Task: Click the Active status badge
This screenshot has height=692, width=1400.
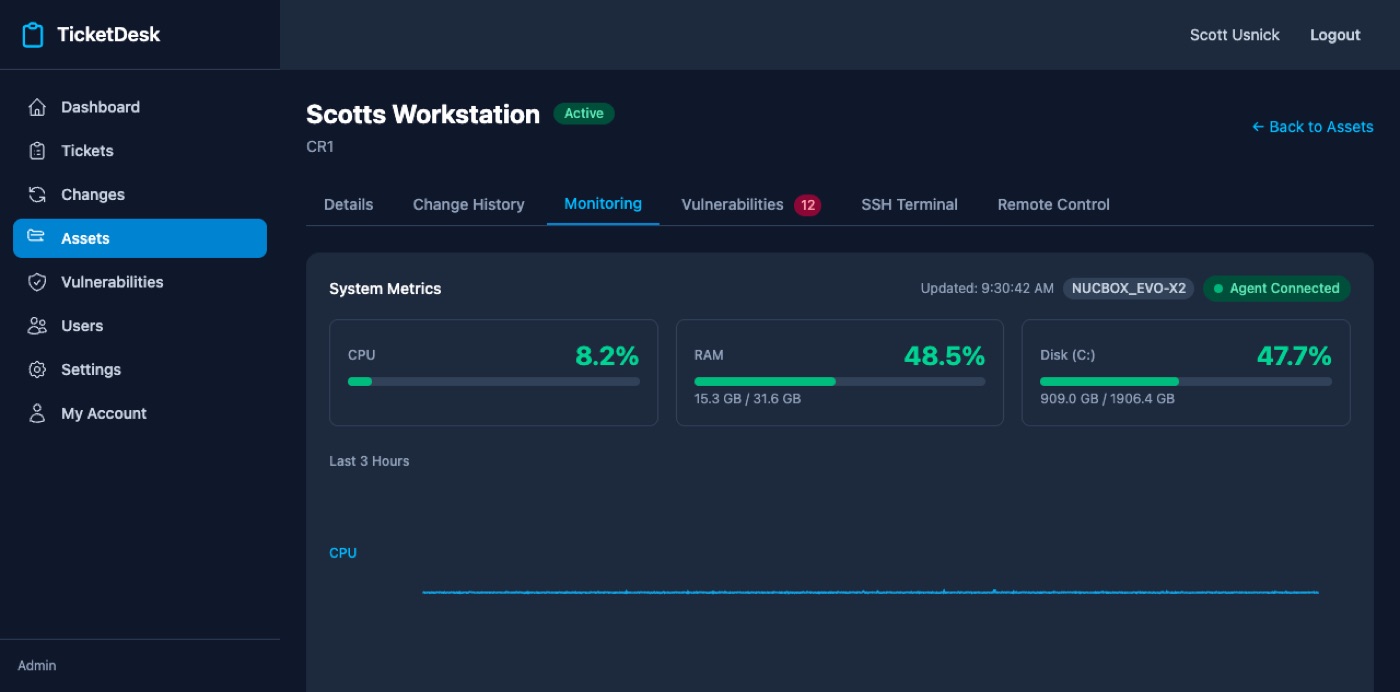Action: click(x=584, y=113)
